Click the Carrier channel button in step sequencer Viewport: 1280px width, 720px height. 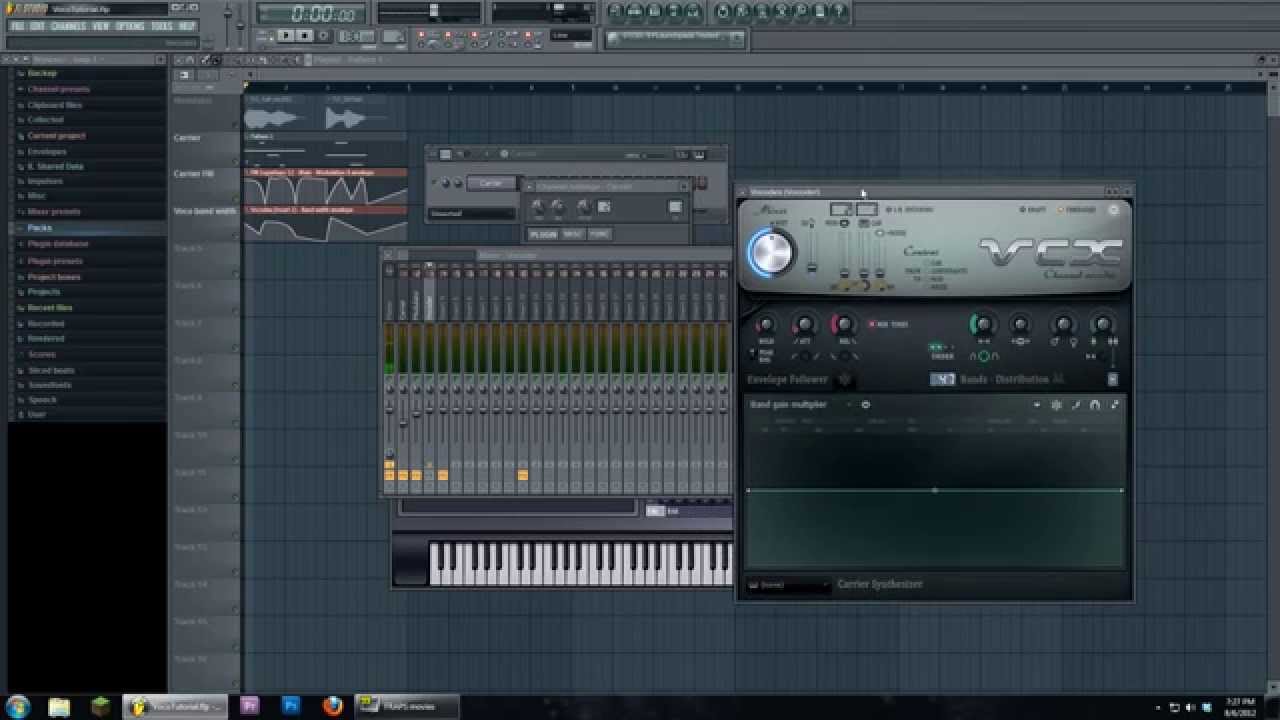[491, 183]
